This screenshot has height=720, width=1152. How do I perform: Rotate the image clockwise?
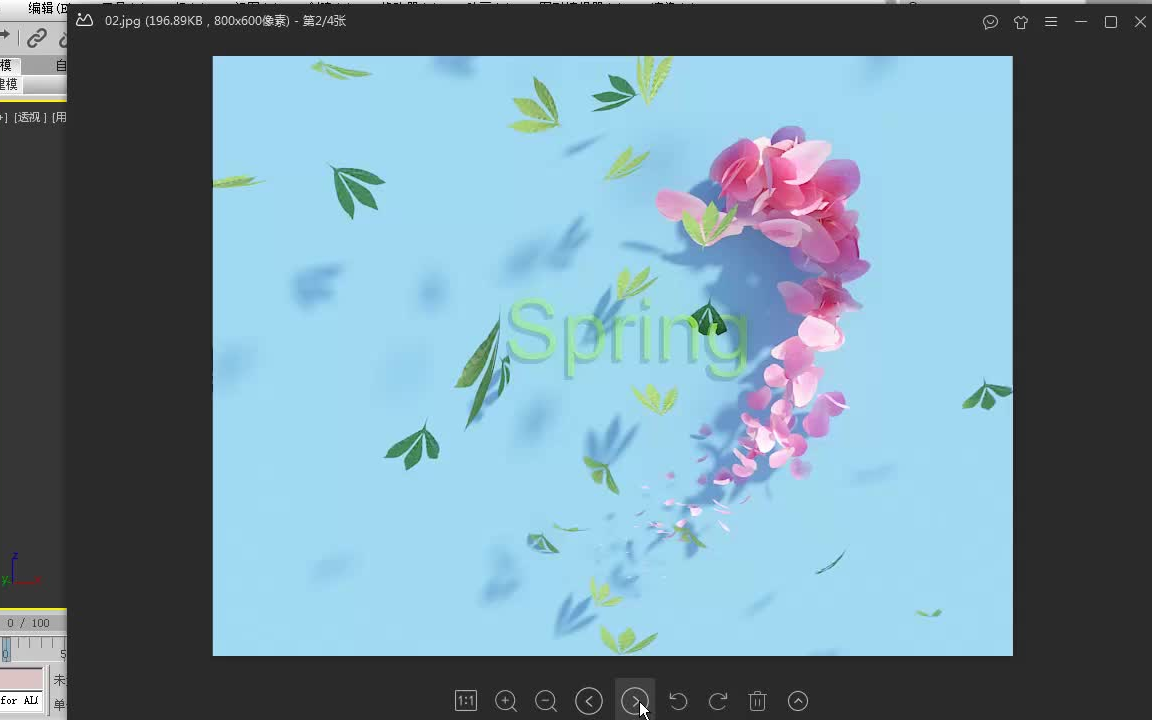click(718, 701)
